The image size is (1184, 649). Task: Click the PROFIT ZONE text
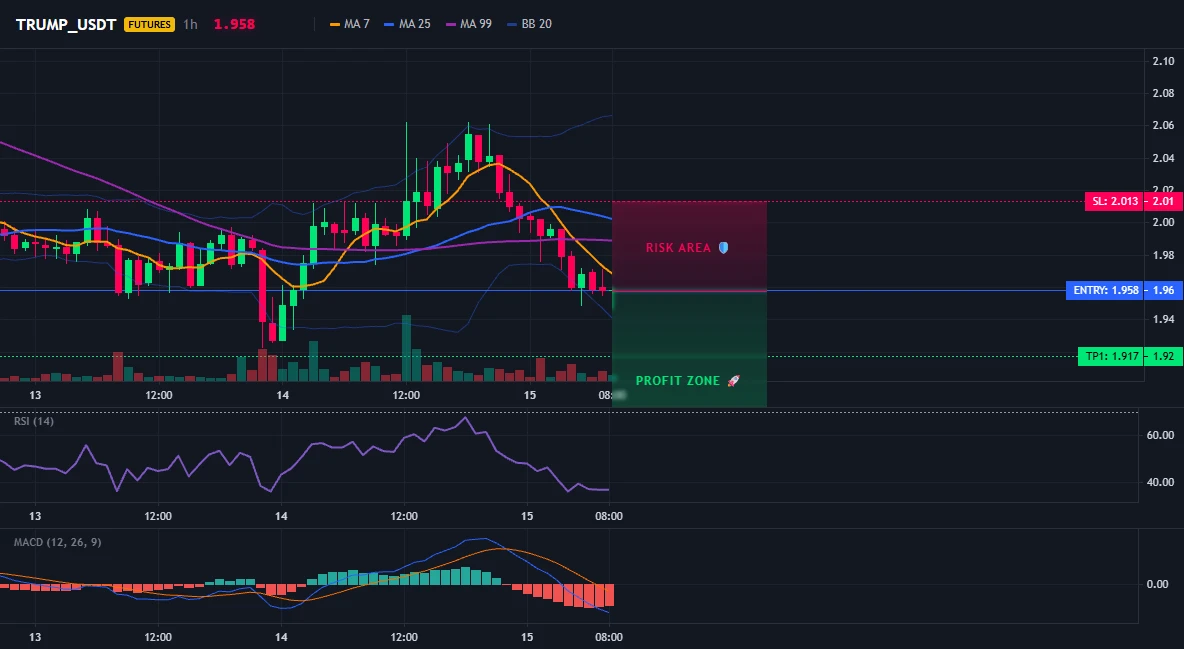click(x=678, y=381)
